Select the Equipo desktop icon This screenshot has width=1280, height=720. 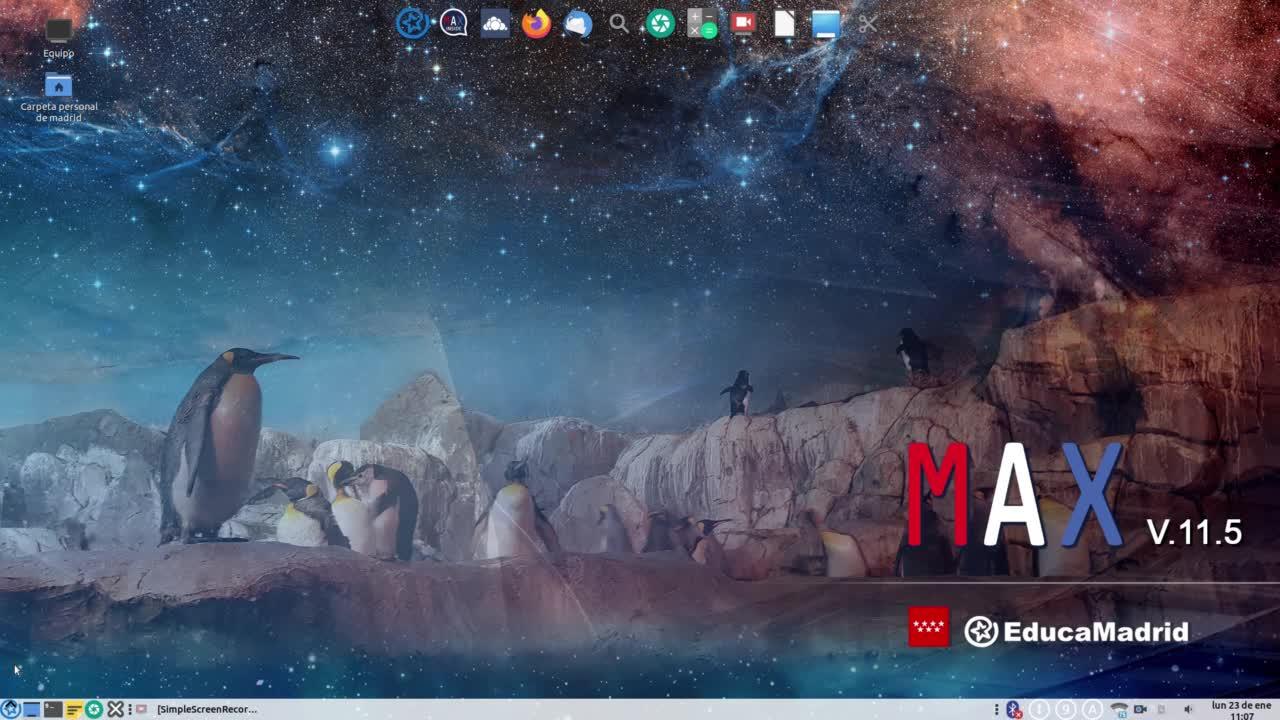[x=59, y=38]
